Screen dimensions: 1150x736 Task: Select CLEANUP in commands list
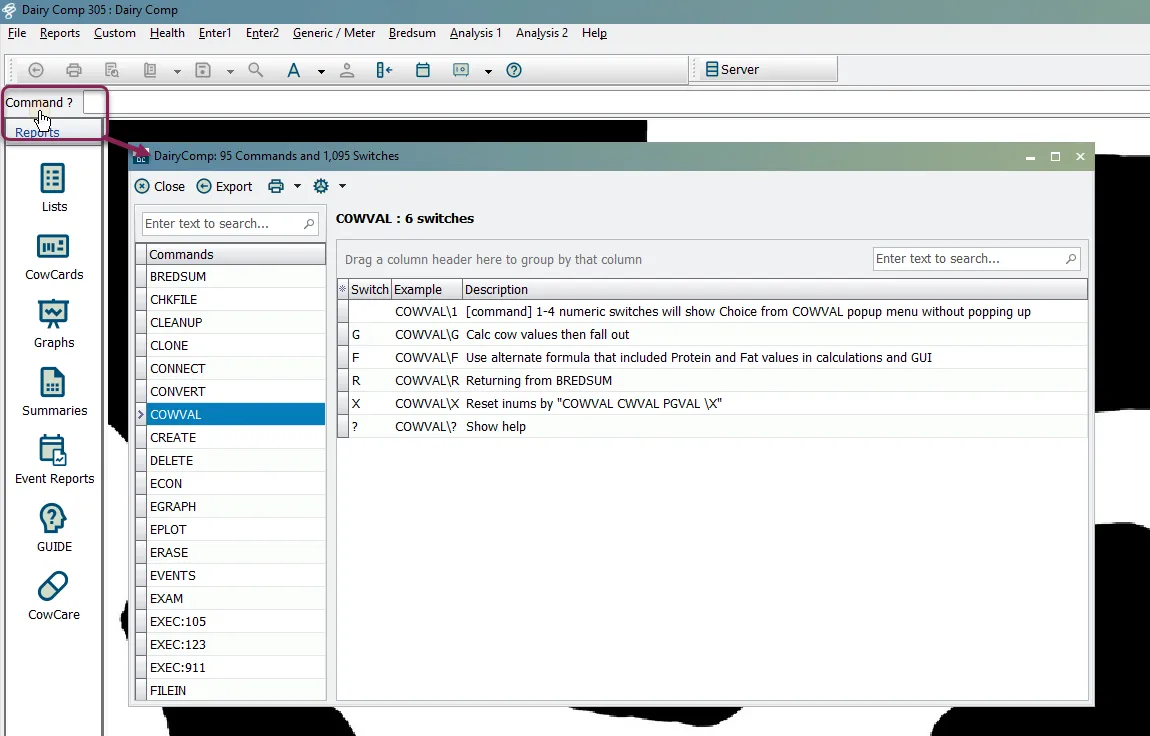pyautogui.click(x=235, y=323)
